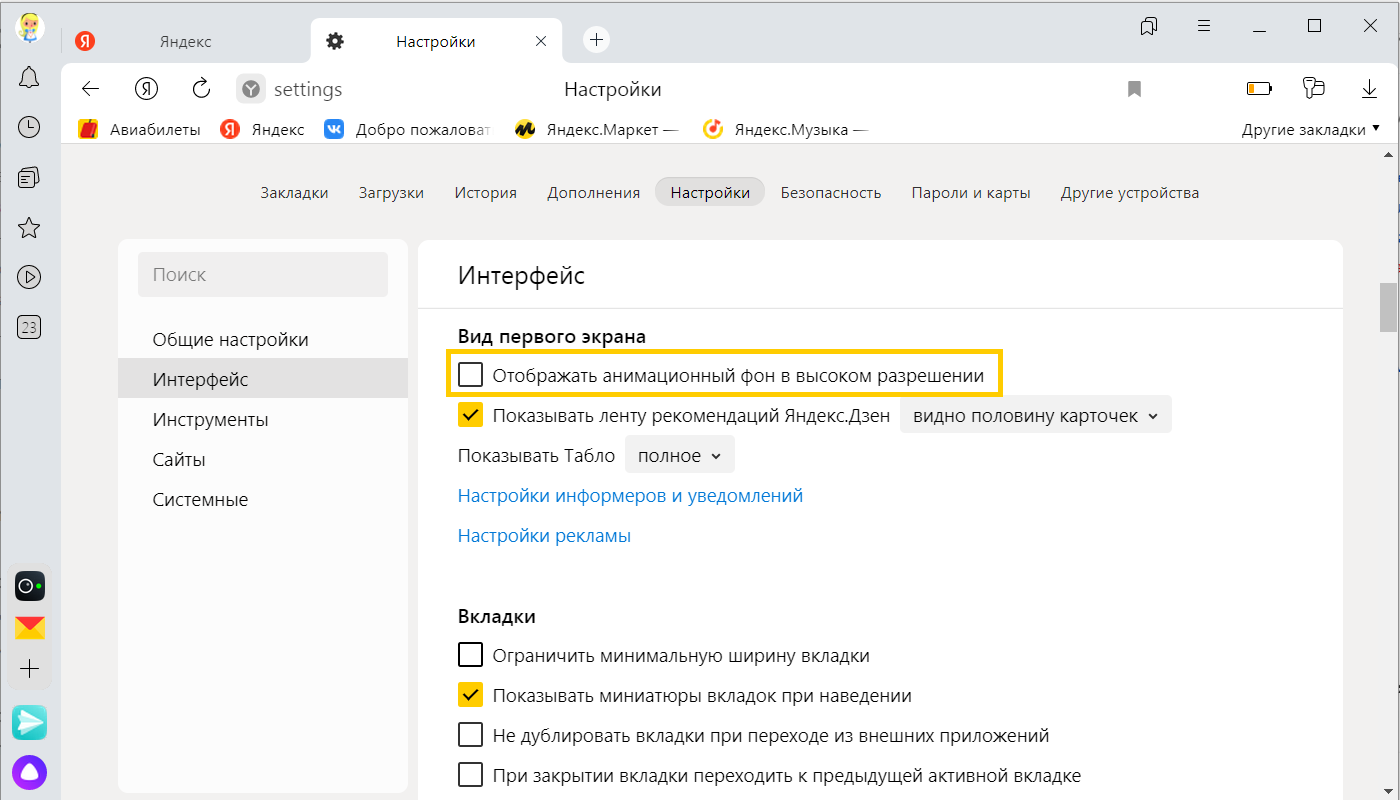Uncheck show Yandex.Dzen recommendations feed
Image resolution: width=1400 pixels, height=800 pixels.
pyautogui.click(x=470, y=415)
